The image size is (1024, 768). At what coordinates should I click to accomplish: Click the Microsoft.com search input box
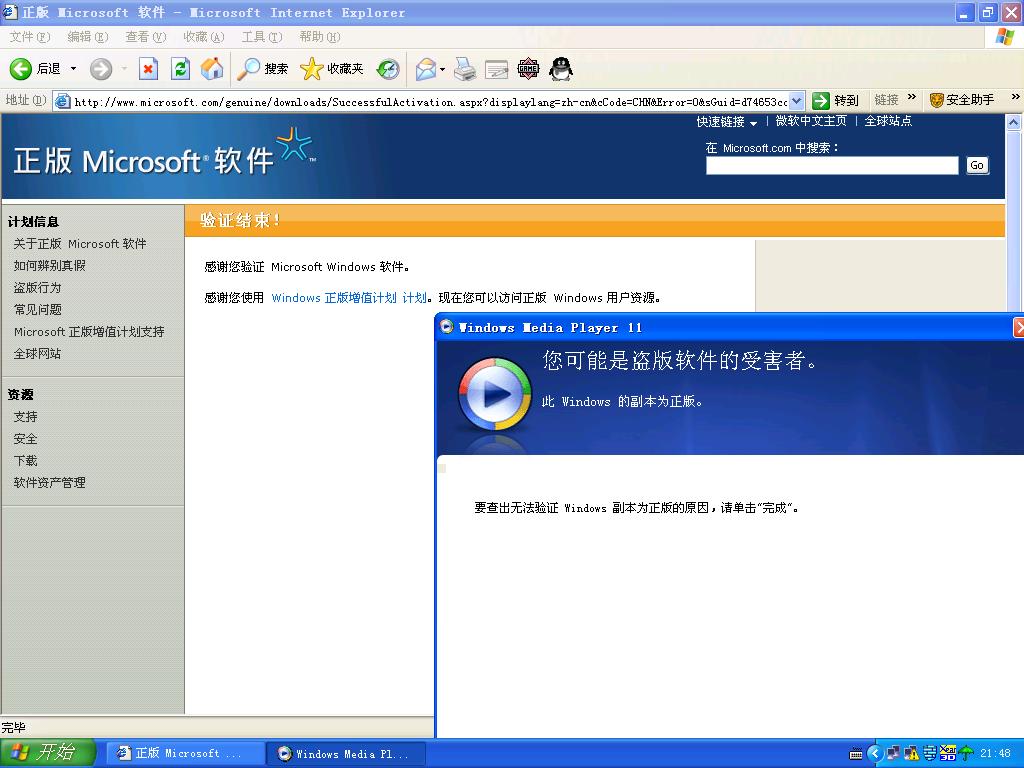[x=832, y=165]
